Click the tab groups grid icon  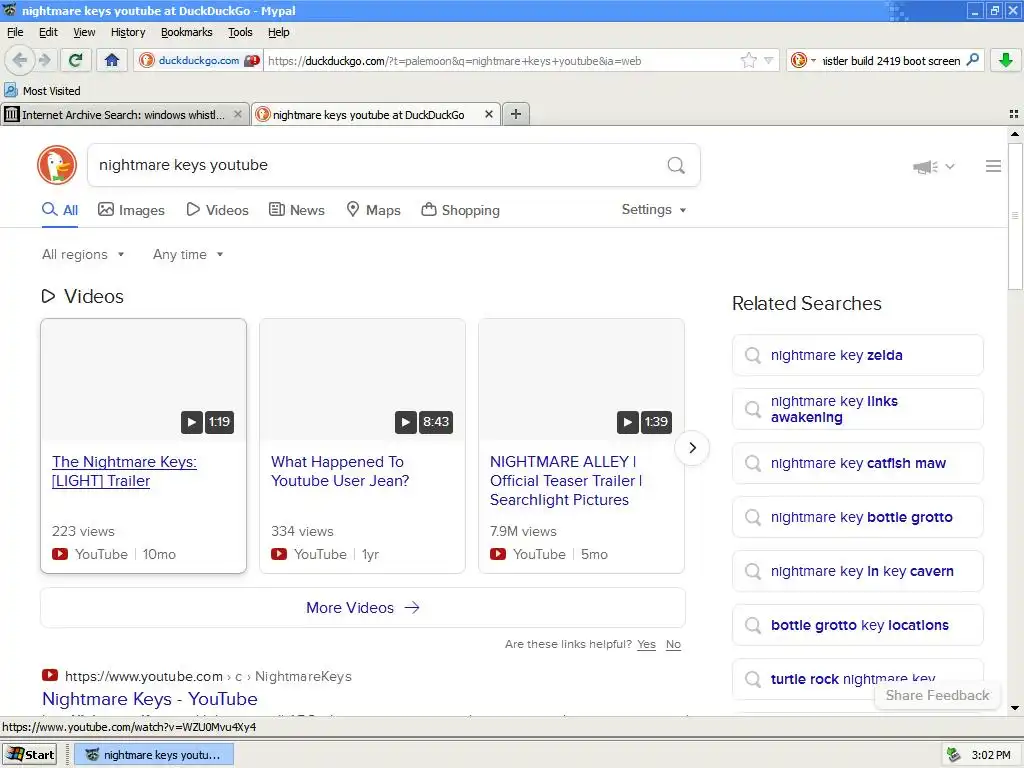(x=1014, y=114)
